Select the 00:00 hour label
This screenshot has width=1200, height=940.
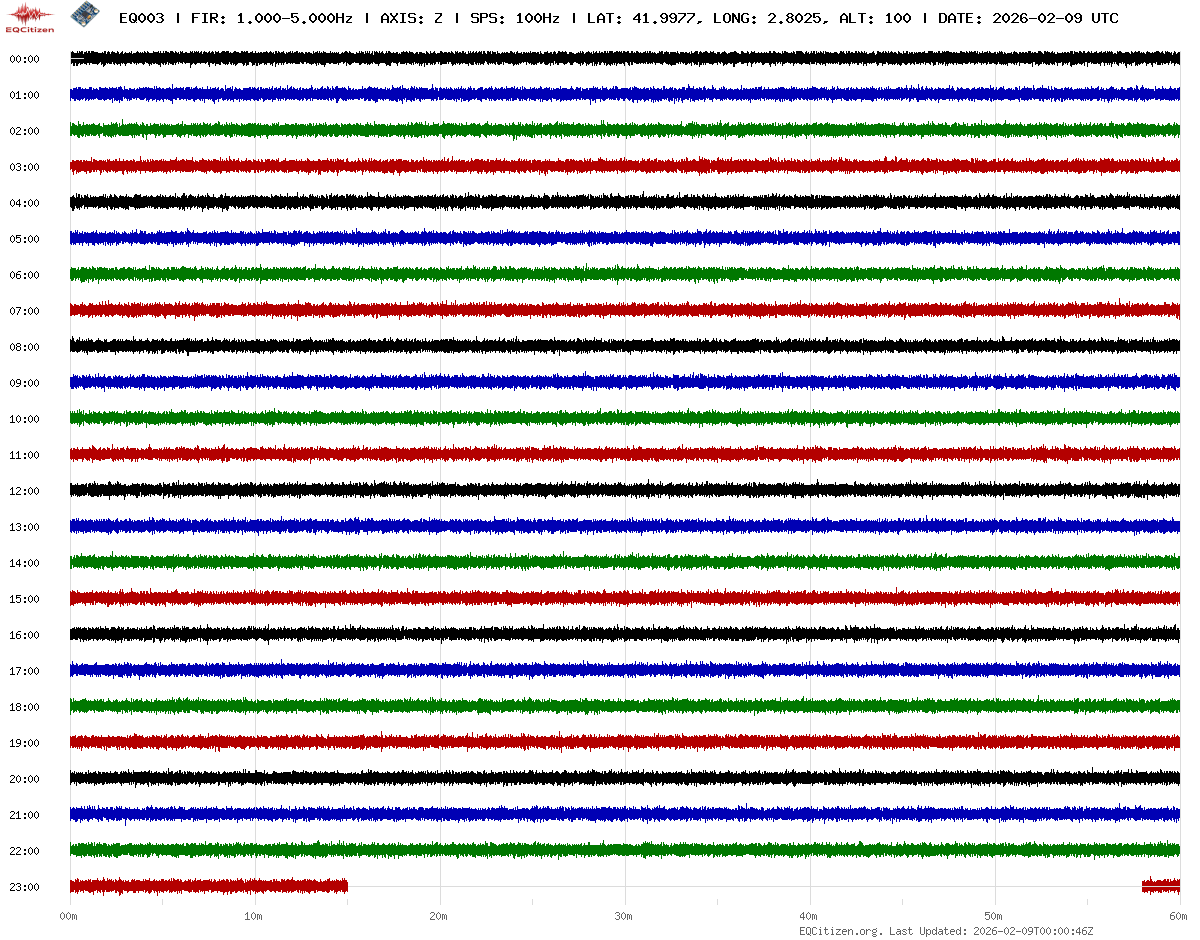24,59
